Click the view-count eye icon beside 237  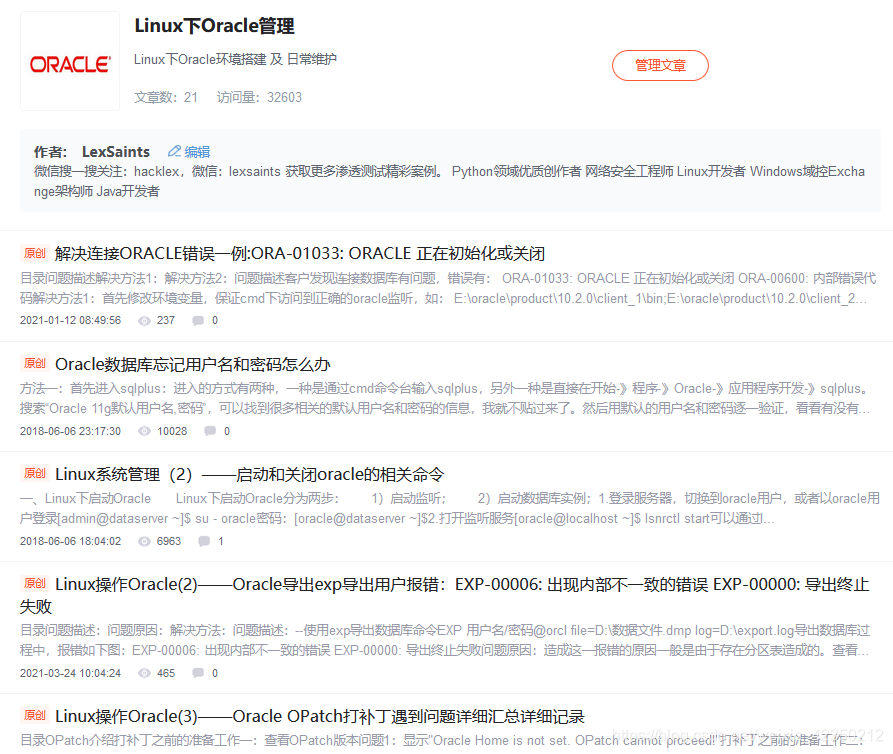coord(145,321)
